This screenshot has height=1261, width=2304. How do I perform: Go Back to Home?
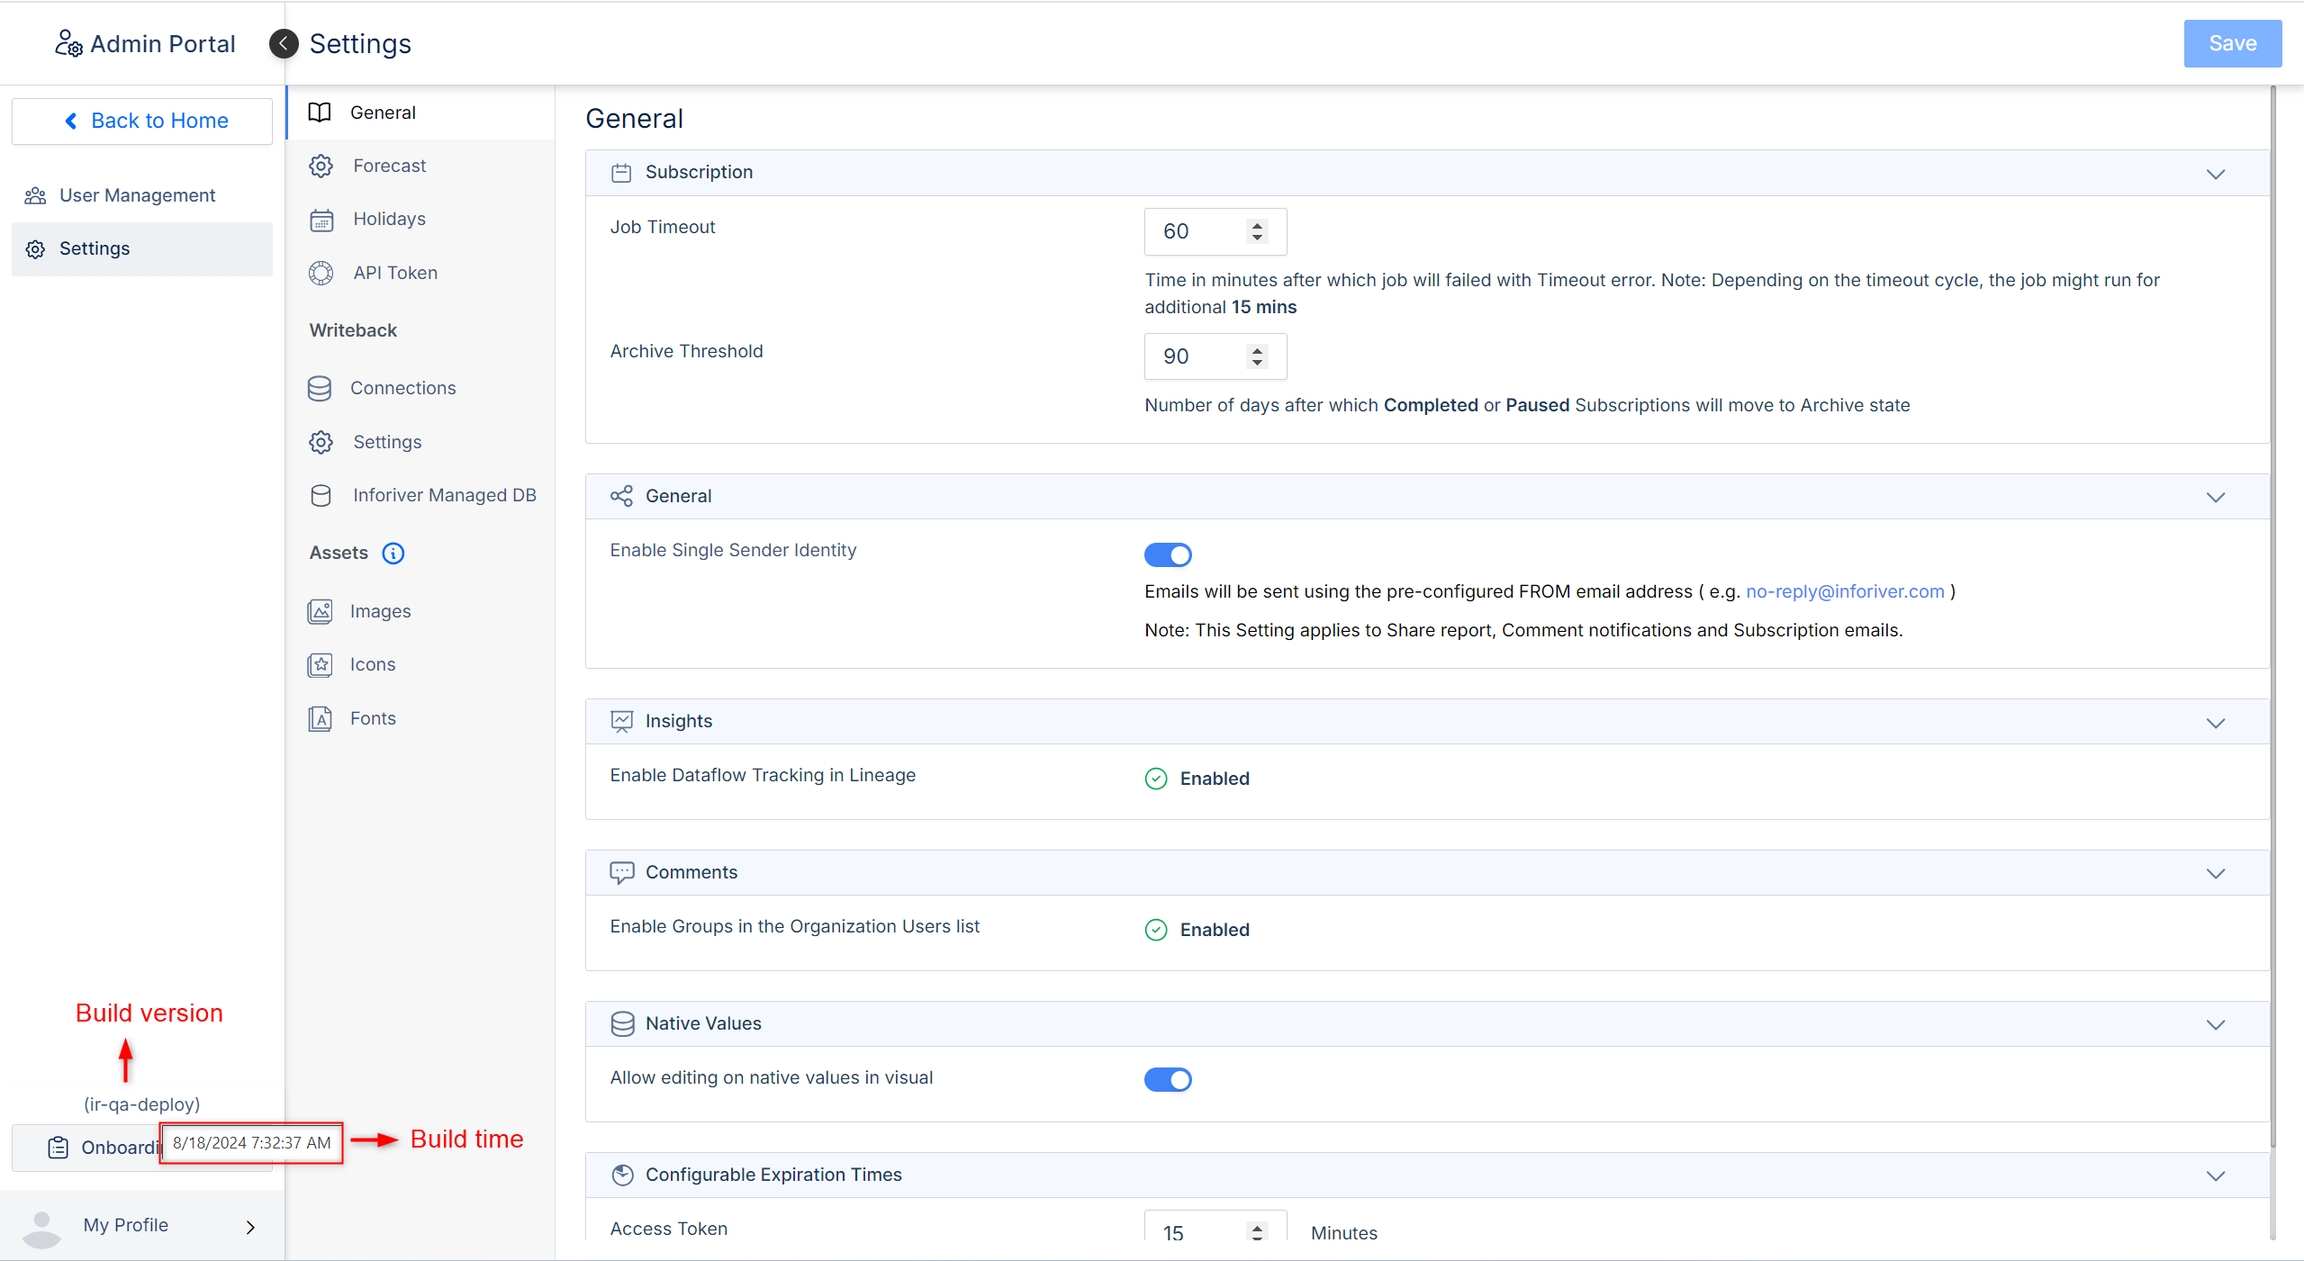[142, 121]
